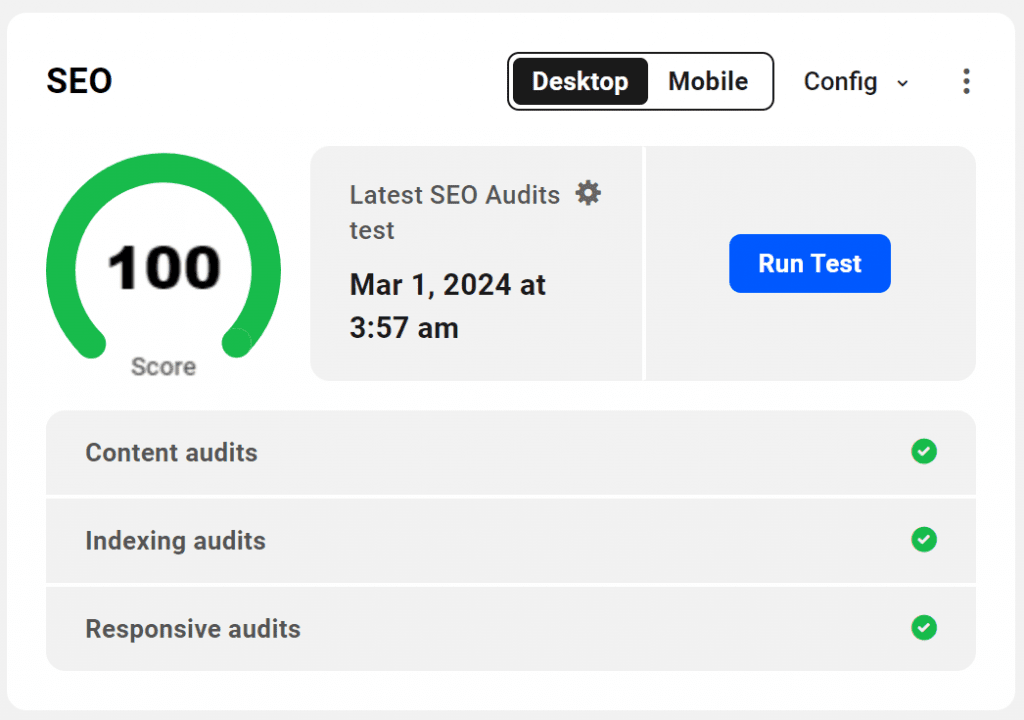This screenshot has width=1024, height=720.
Task: Click the green check on Responsive audits
Action: coord(923,628)
